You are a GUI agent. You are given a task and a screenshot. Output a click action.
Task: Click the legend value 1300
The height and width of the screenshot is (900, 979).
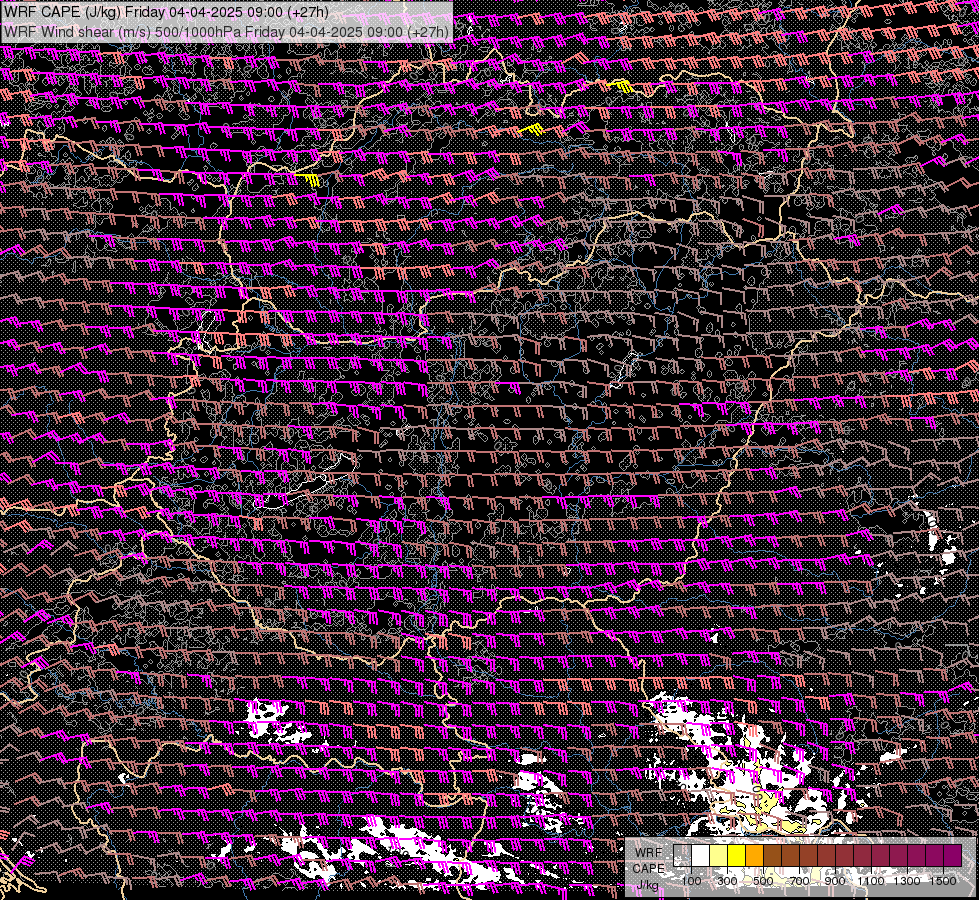907,881
